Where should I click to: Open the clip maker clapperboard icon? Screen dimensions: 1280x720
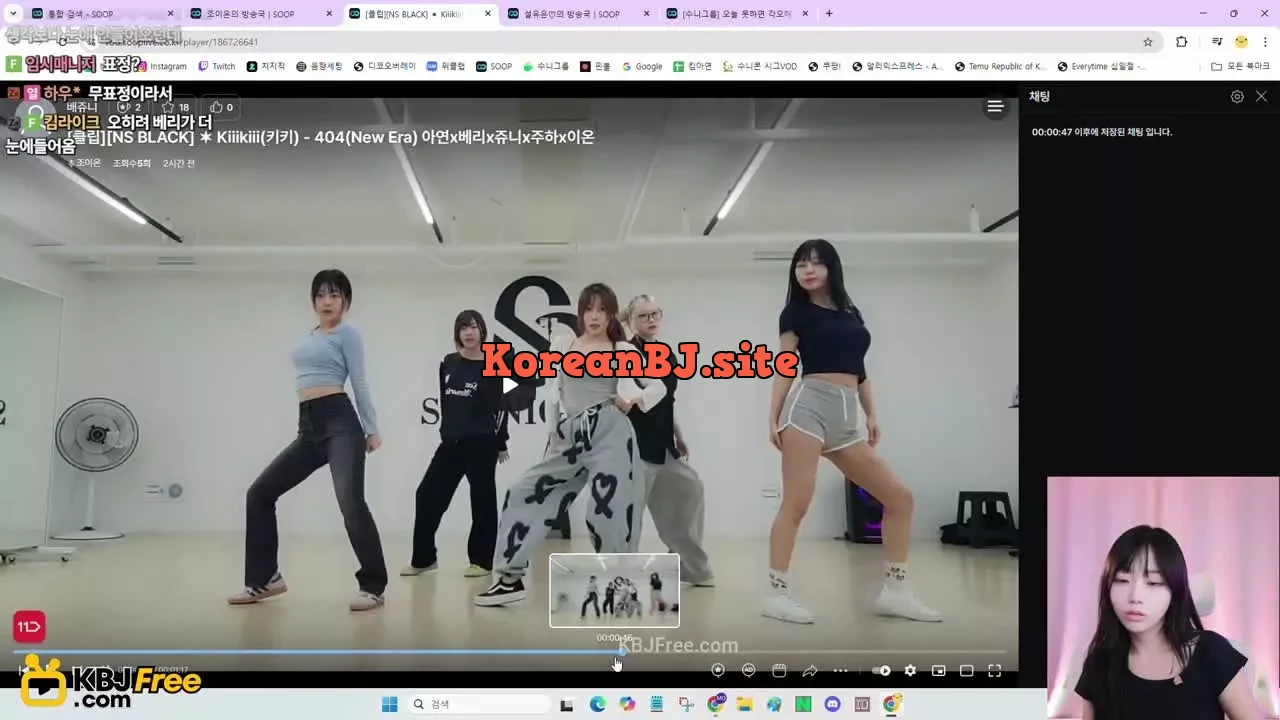[x=779, y=670]
